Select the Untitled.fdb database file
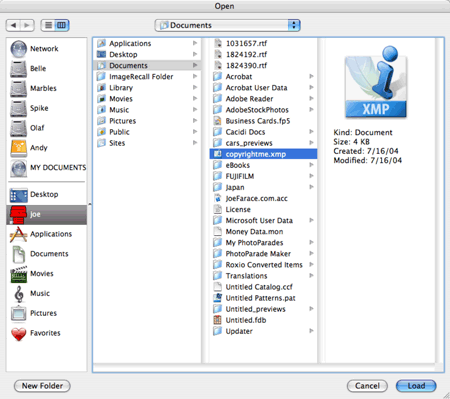Screen dimensions: 450x399 (x=263, y=320)
